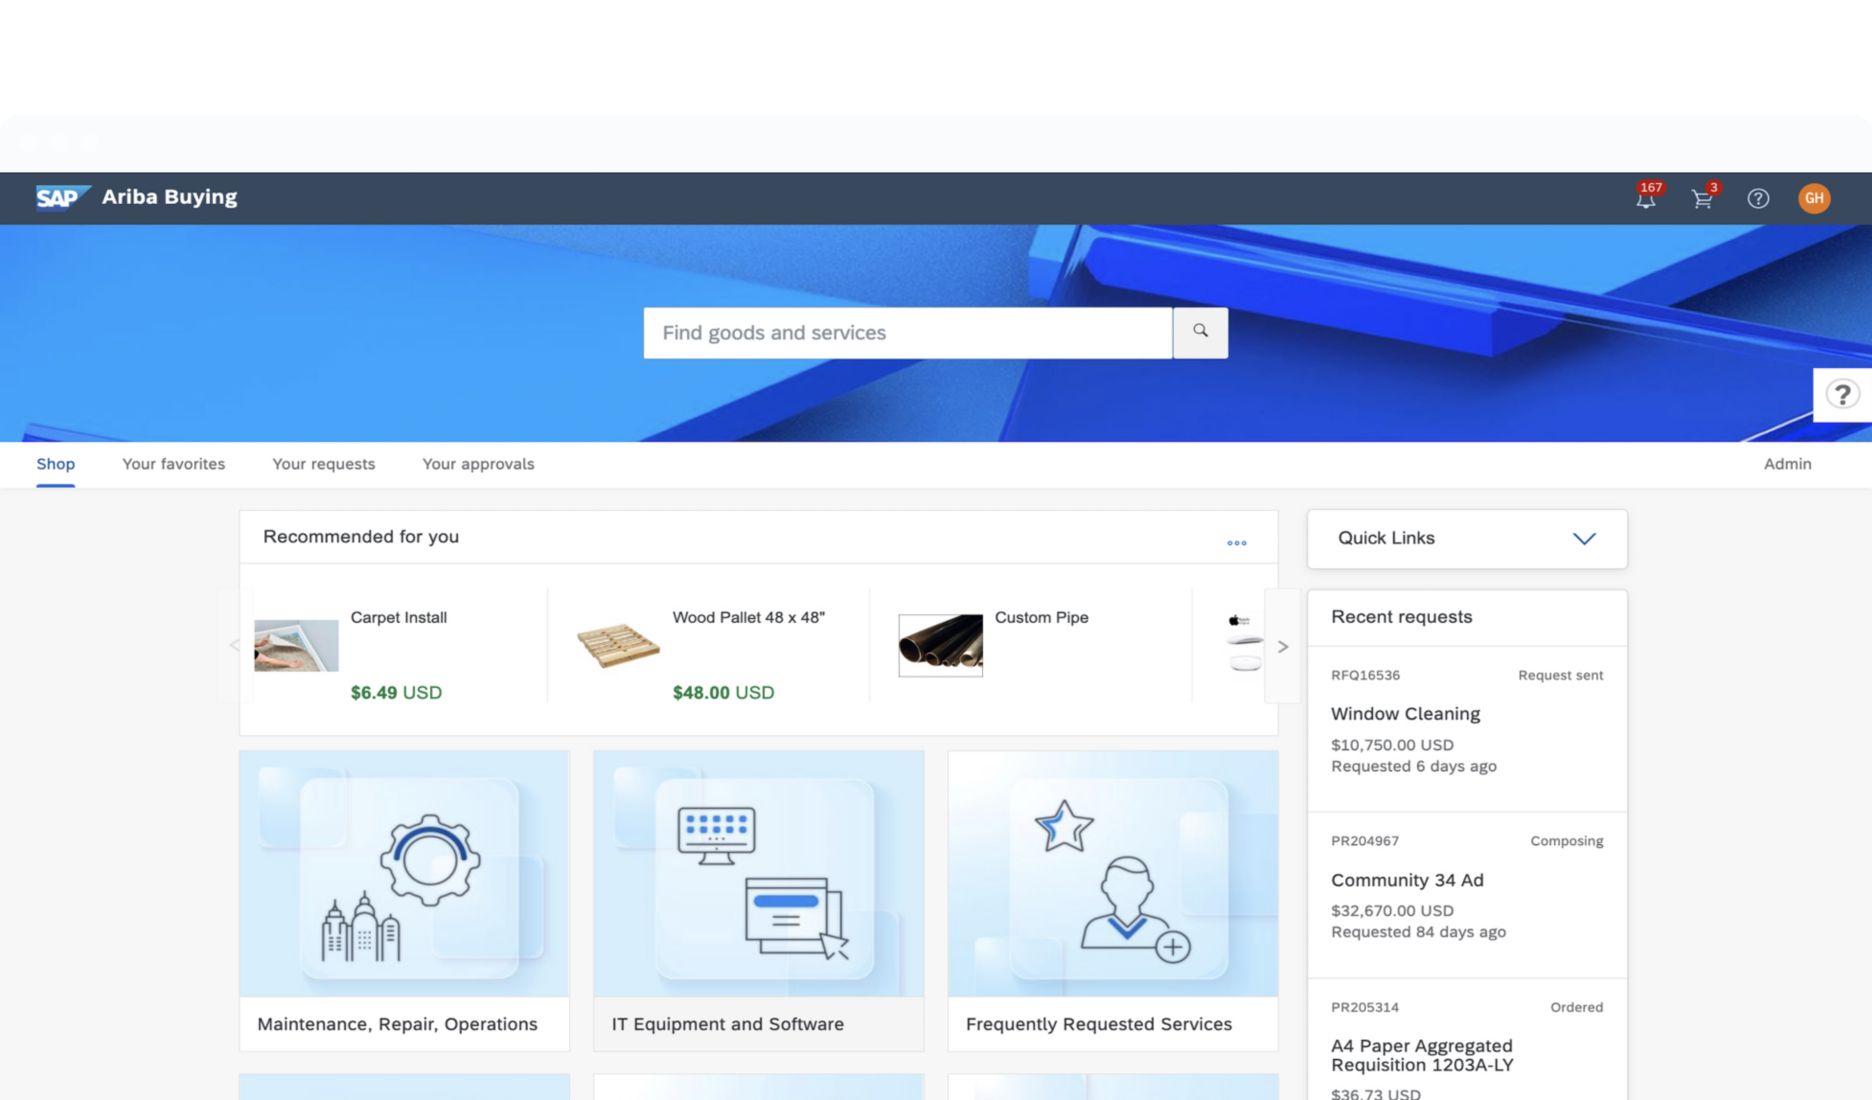Open the floating help button on right edge
The width and height of the screenshot is (1872, 1100).
[1842, 394]
